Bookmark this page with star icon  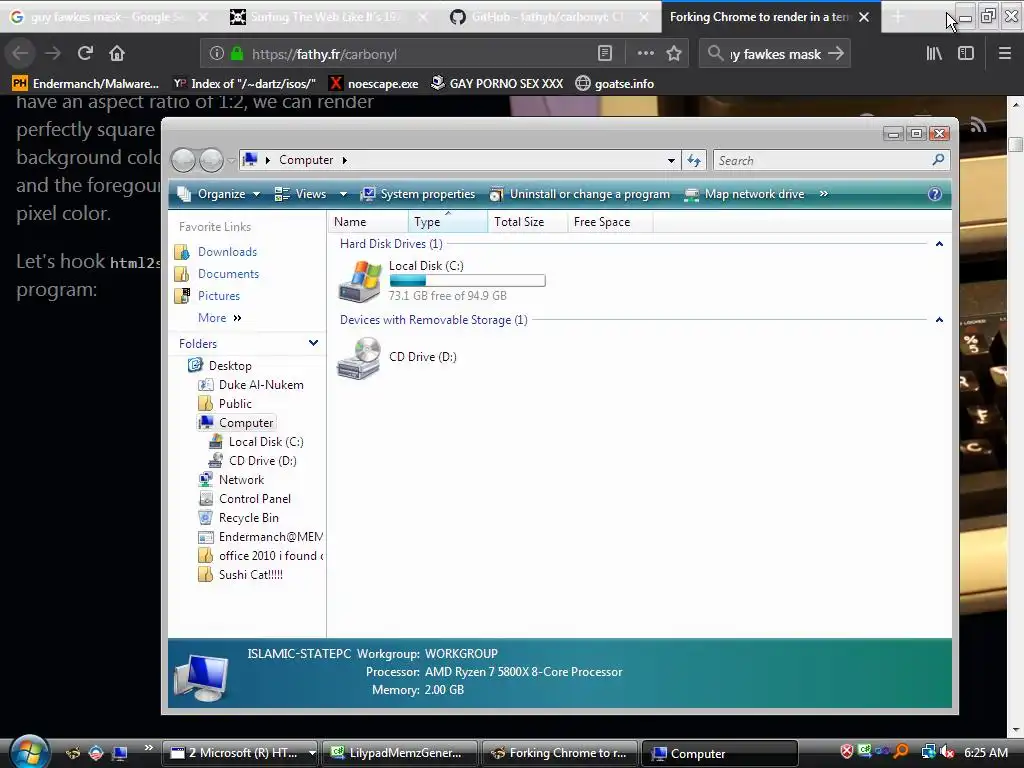click(674, 54)
